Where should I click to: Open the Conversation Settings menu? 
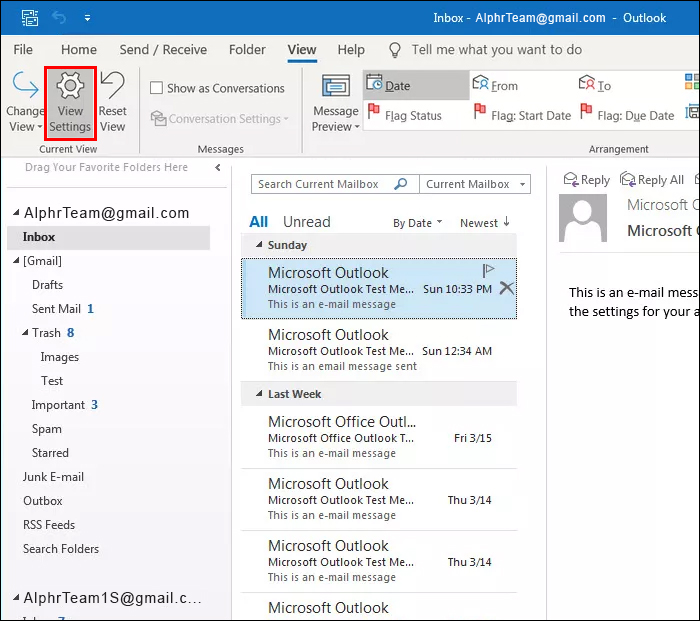[219, 119]
